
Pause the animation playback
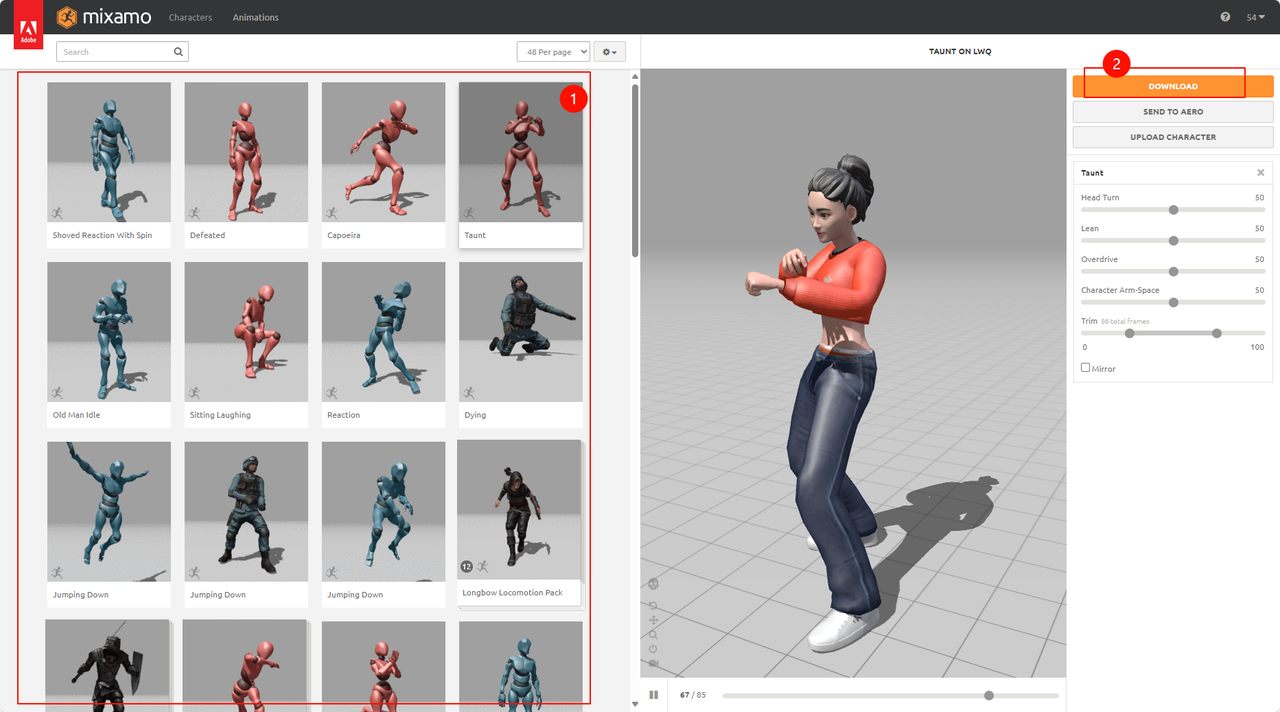point(654,695)
